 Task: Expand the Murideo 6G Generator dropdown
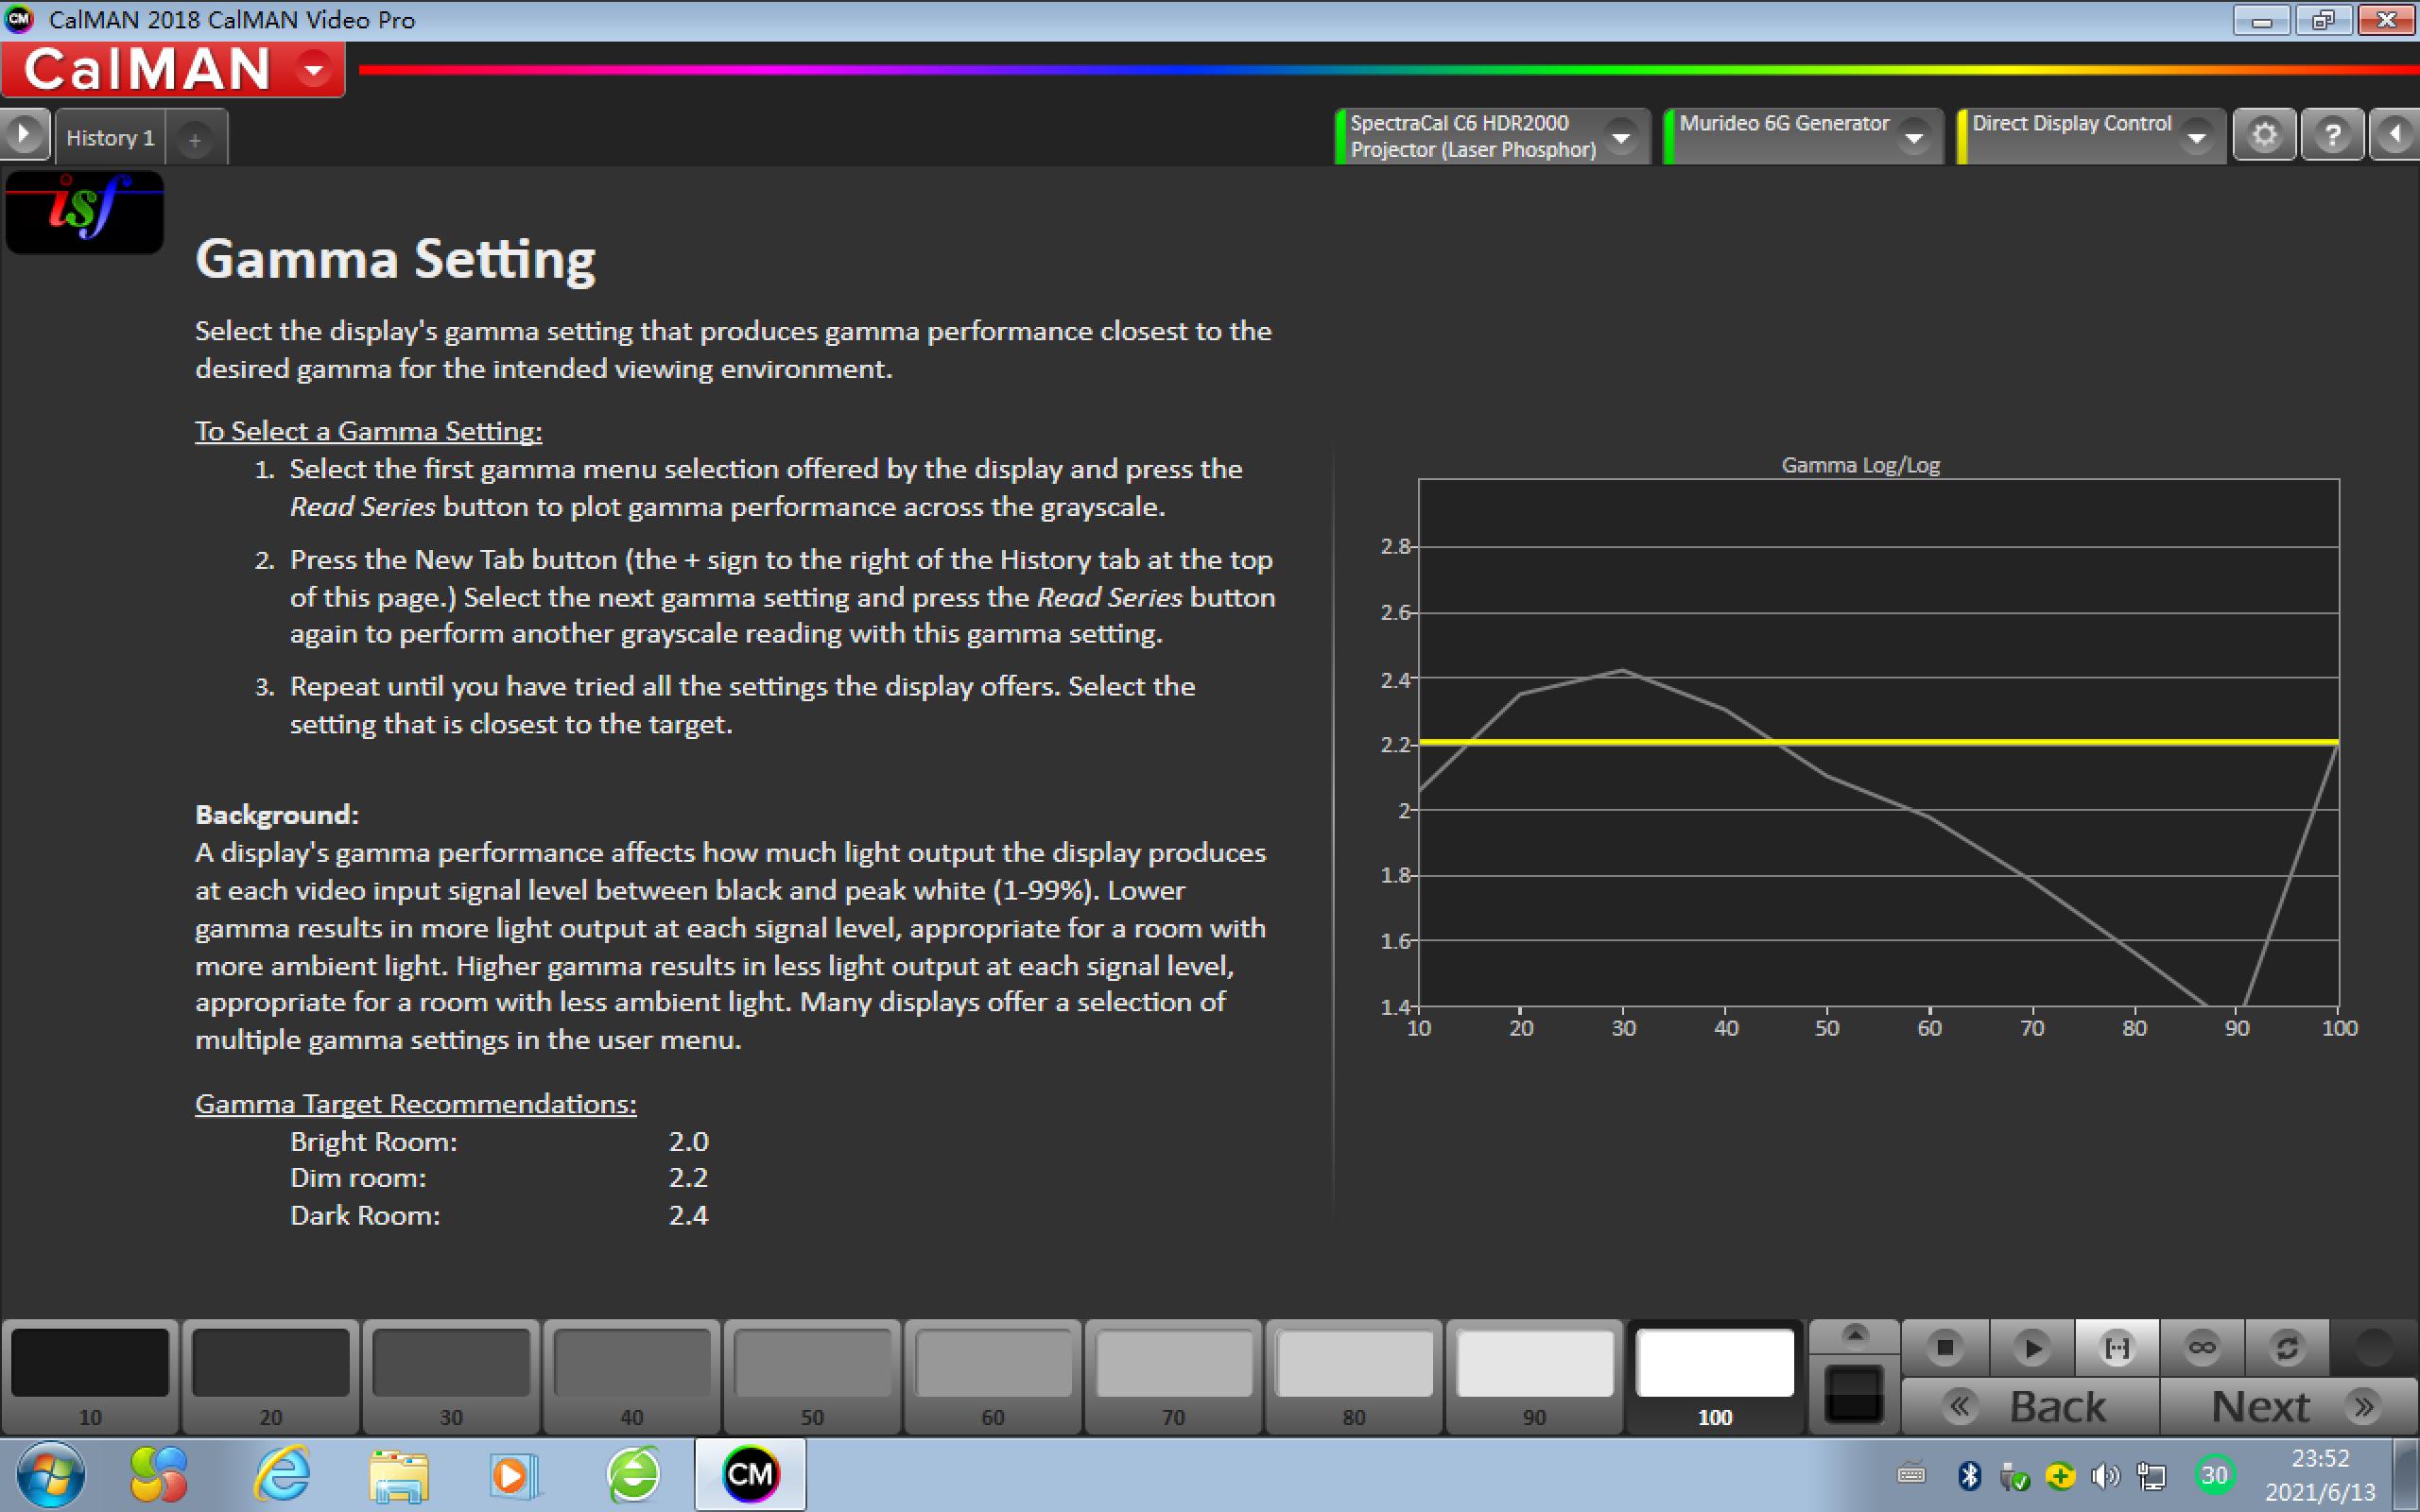[x=1913, y=137]
